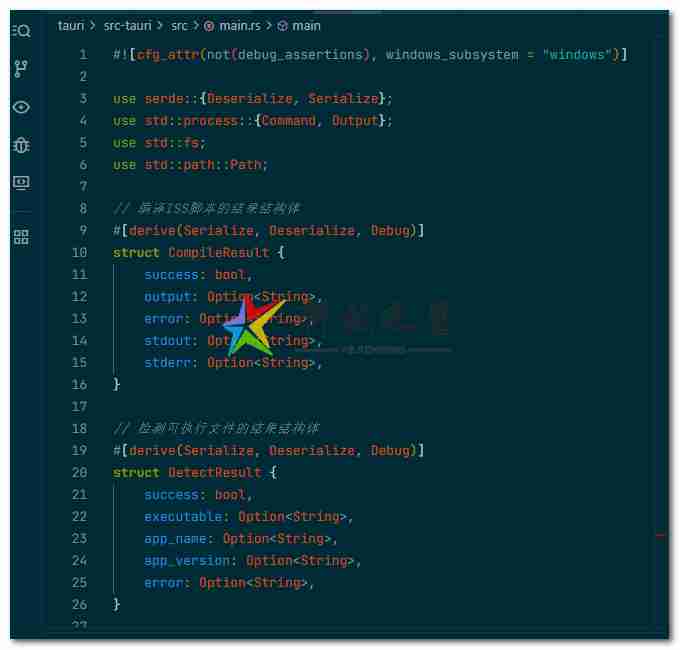Click line number 20 in the gutter
Viewport: 680px width, 650px height.
79,473
